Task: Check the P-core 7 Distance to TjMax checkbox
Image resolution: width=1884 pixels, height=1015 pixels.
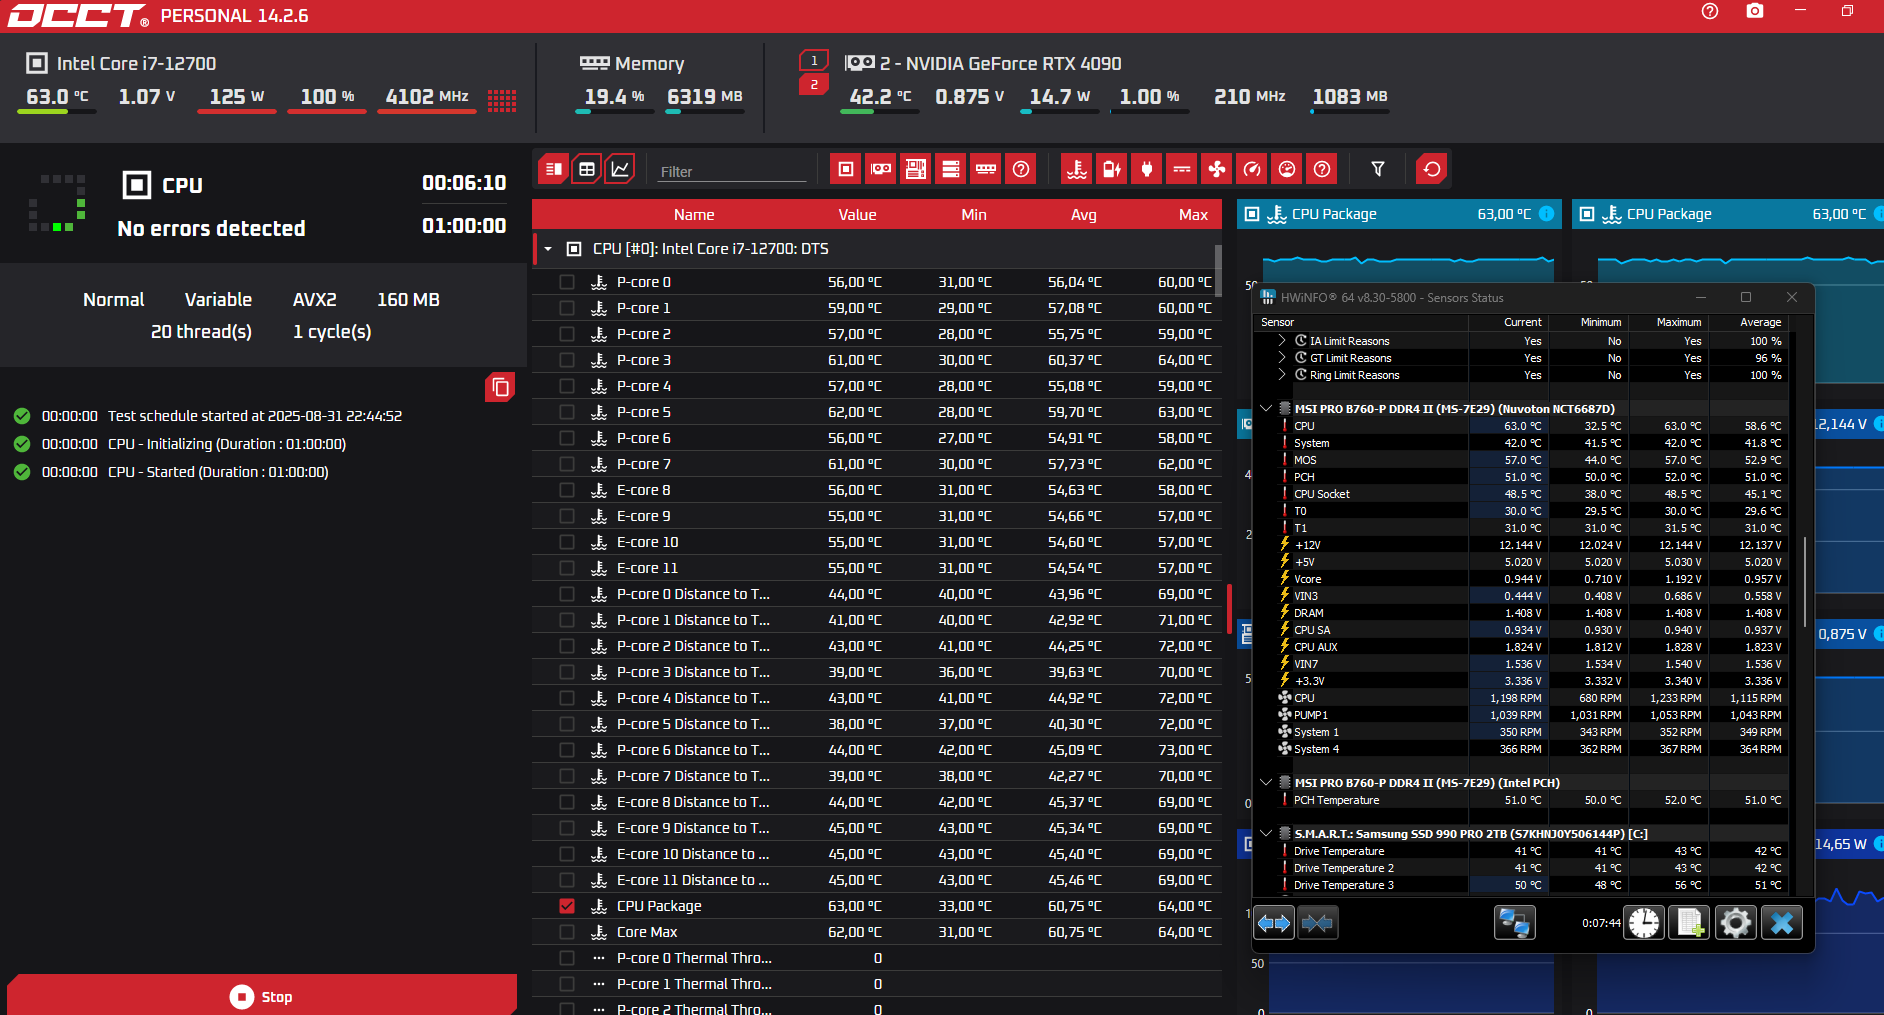Action: click(567, 776)
